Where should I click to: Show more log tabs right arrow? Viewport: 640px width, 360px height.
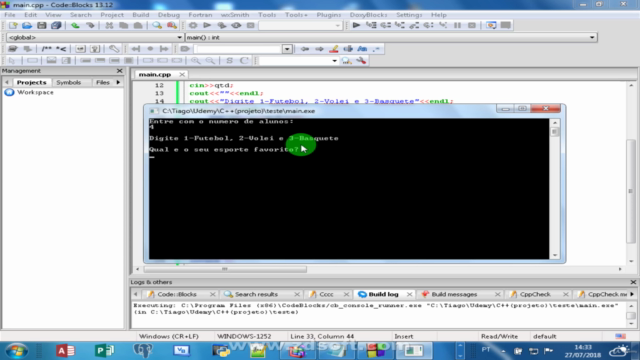(x=632, y=294)
